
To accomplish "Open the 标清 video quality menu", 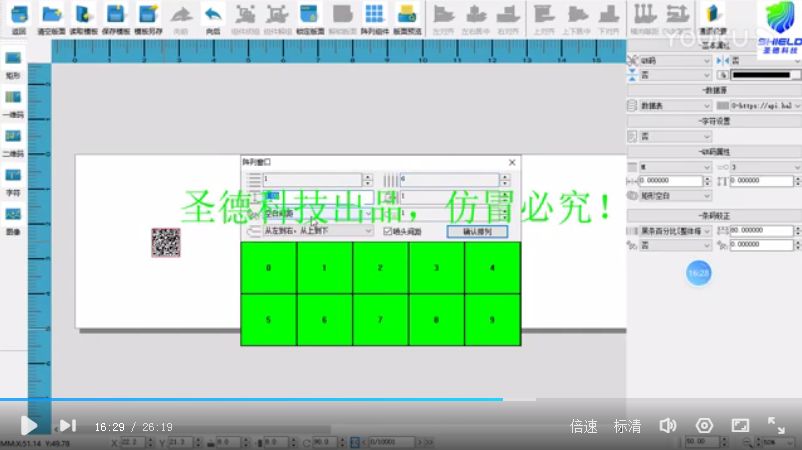I will [x=627, y=426].
